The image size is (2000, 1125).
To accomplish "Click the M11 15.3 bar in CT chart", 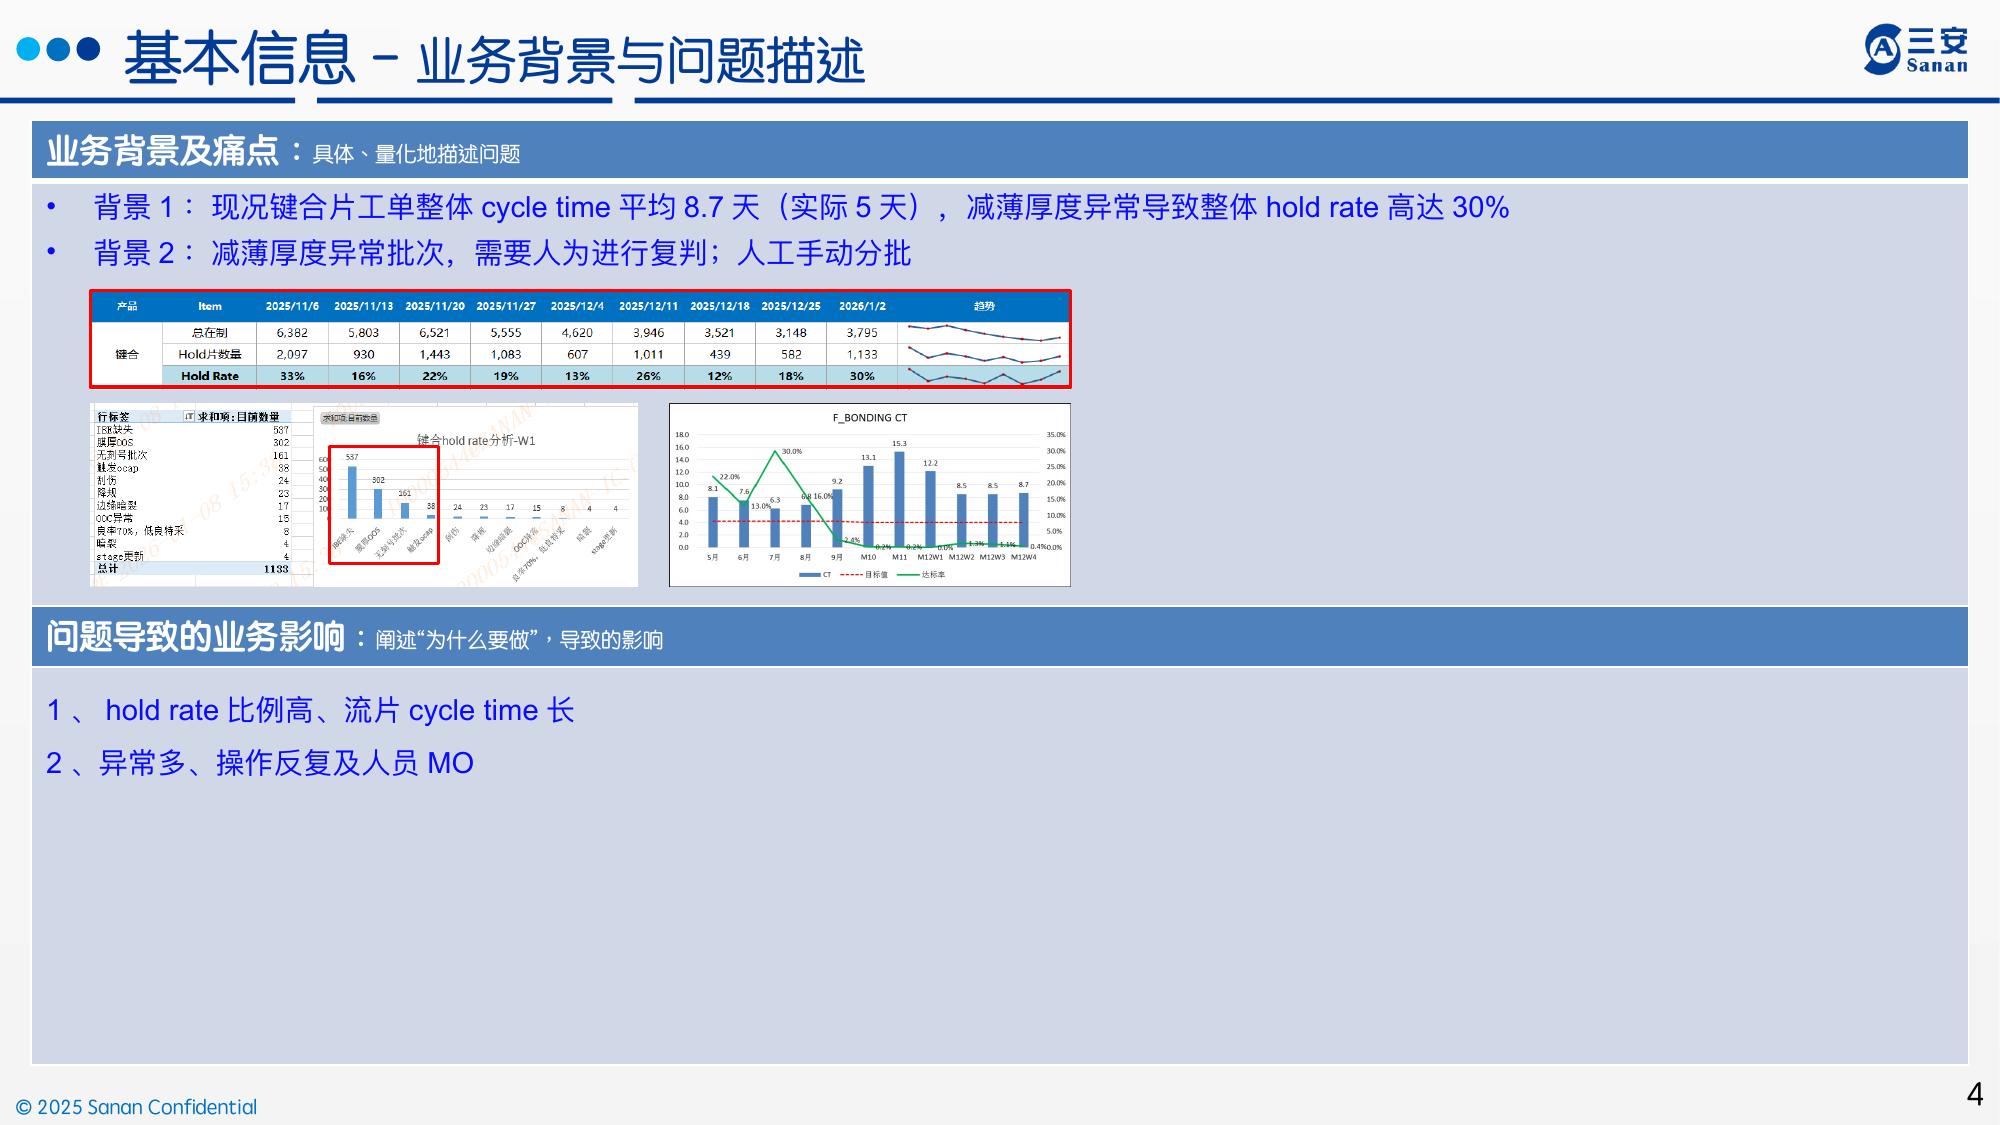I will [899, 499].
